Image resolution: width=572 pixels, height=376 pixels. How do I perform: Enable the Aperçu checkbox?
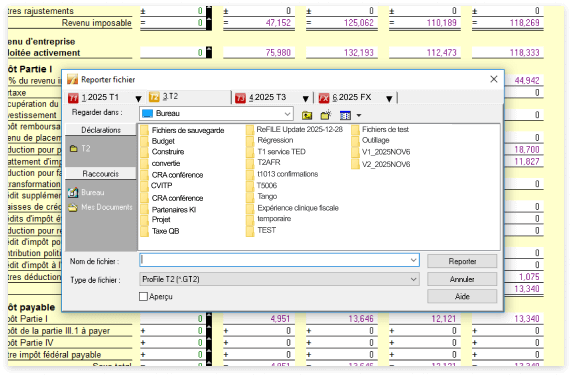click(x=143, y=296)
